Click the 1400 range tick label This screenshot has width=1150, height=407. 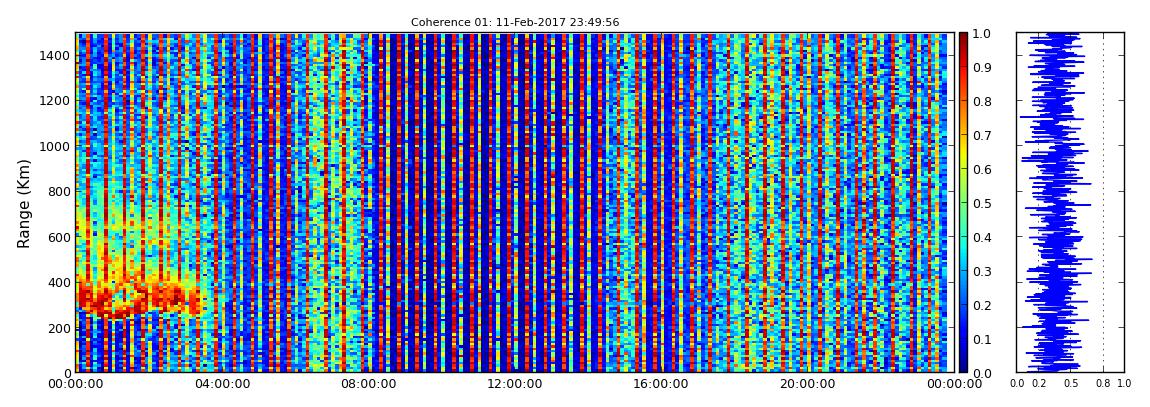pyautogui.click(x=54, y=56)
